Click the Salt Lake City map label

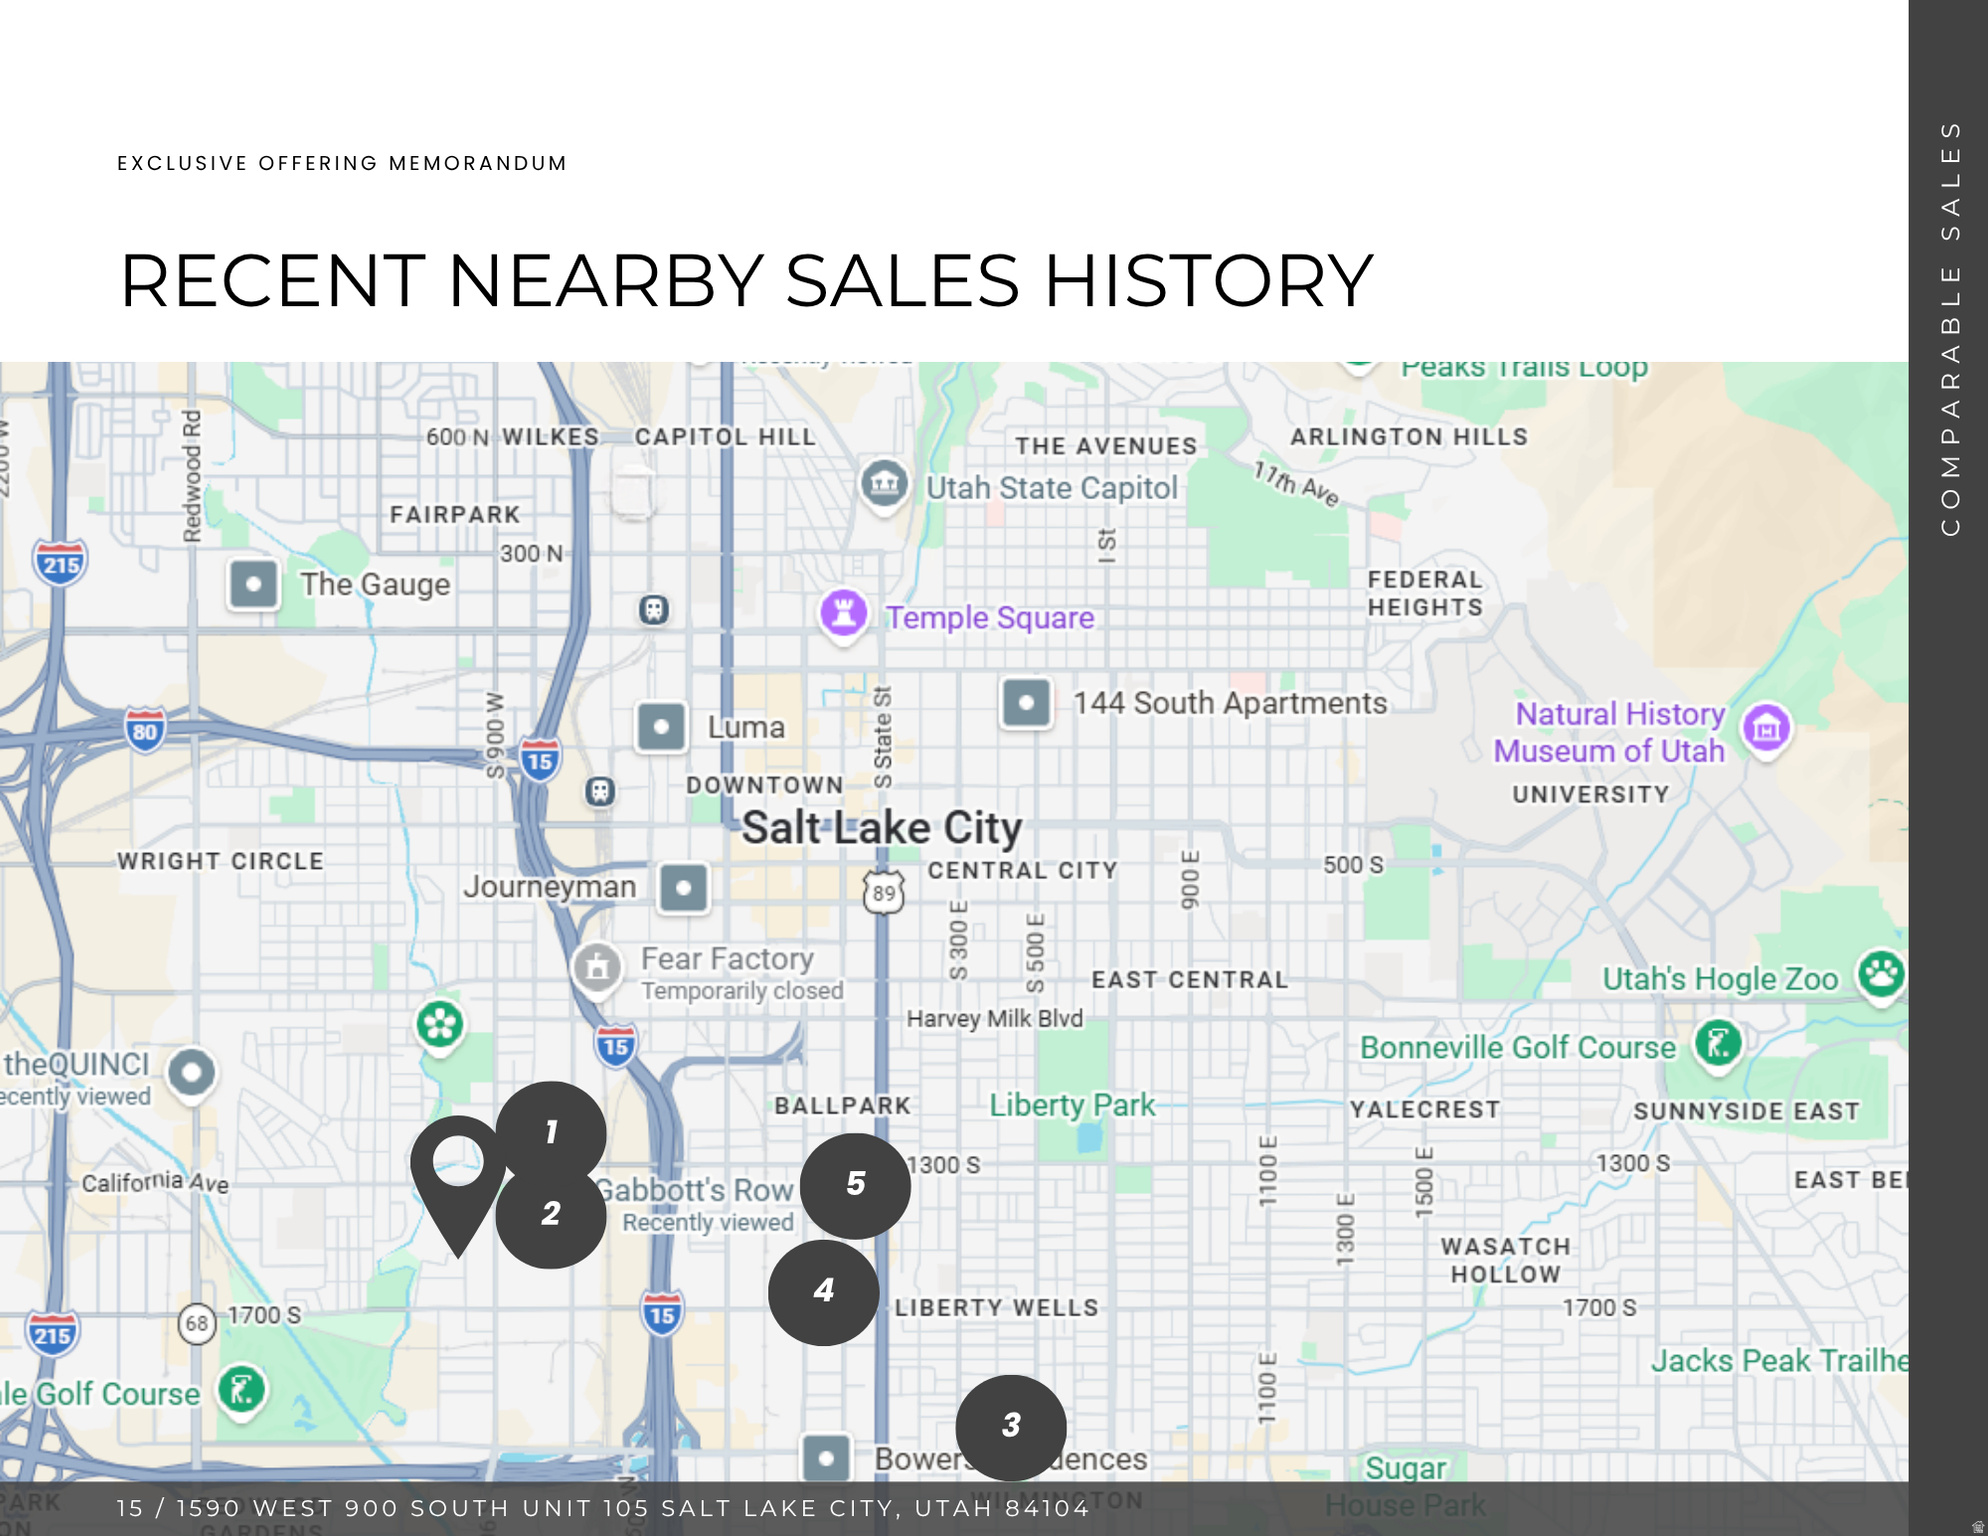(x=881, y=828)
